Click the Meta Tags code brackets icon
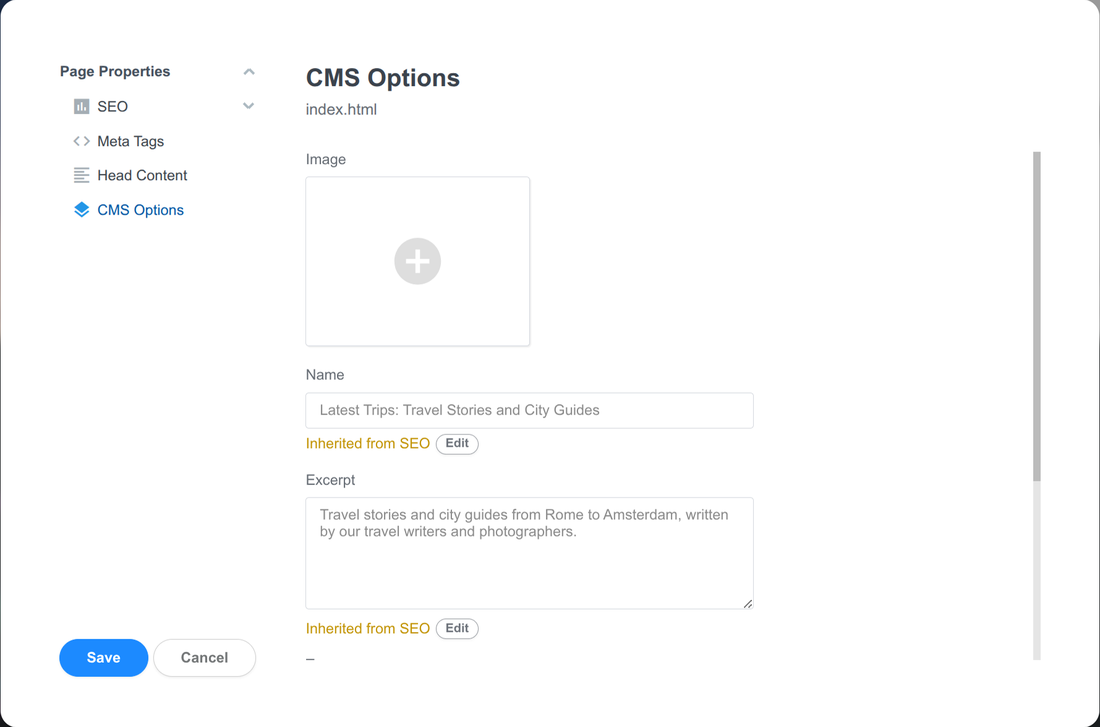Image resolution: width=1100 pixels, height=727 pixels. click(81, 141)
